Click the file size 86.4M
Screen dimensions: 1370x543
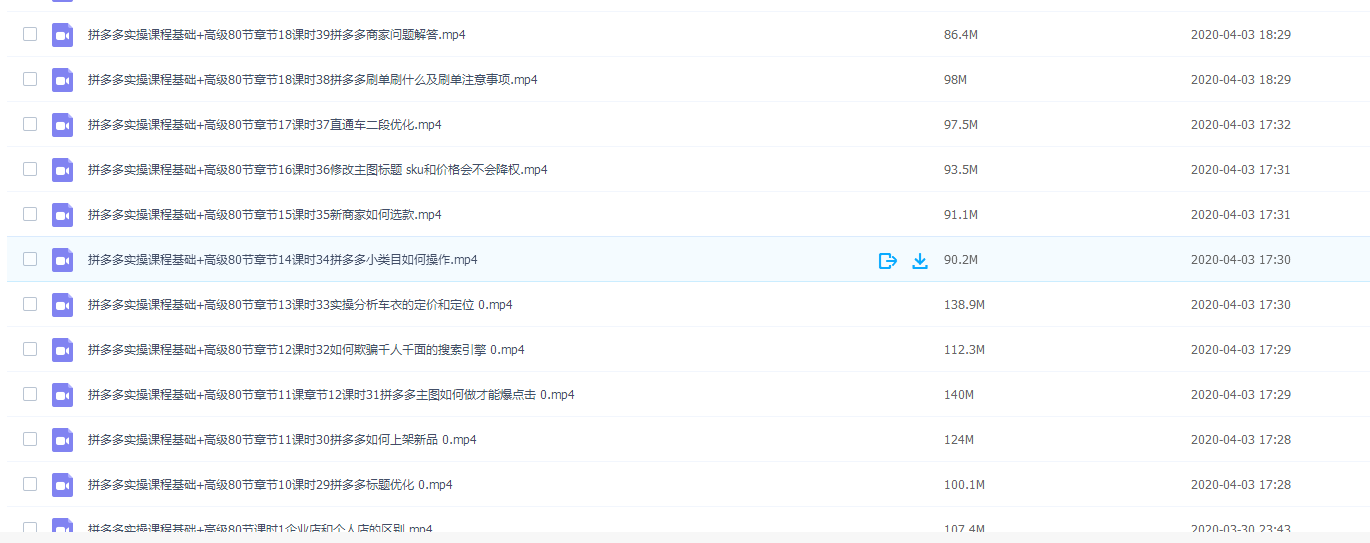click(x=961, y=35)
